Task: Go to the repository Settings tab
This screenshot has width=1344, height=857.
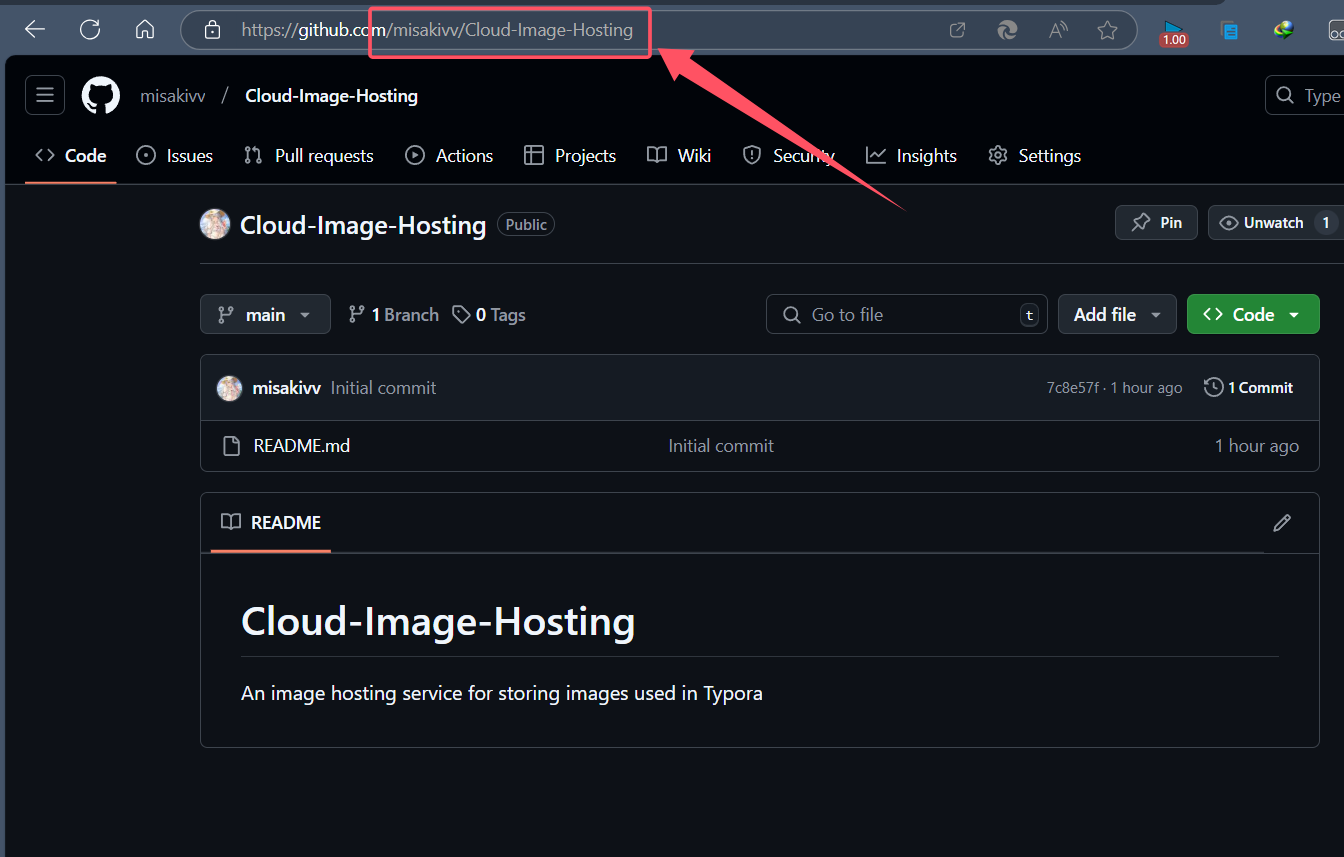Action: pos(1034,156)
